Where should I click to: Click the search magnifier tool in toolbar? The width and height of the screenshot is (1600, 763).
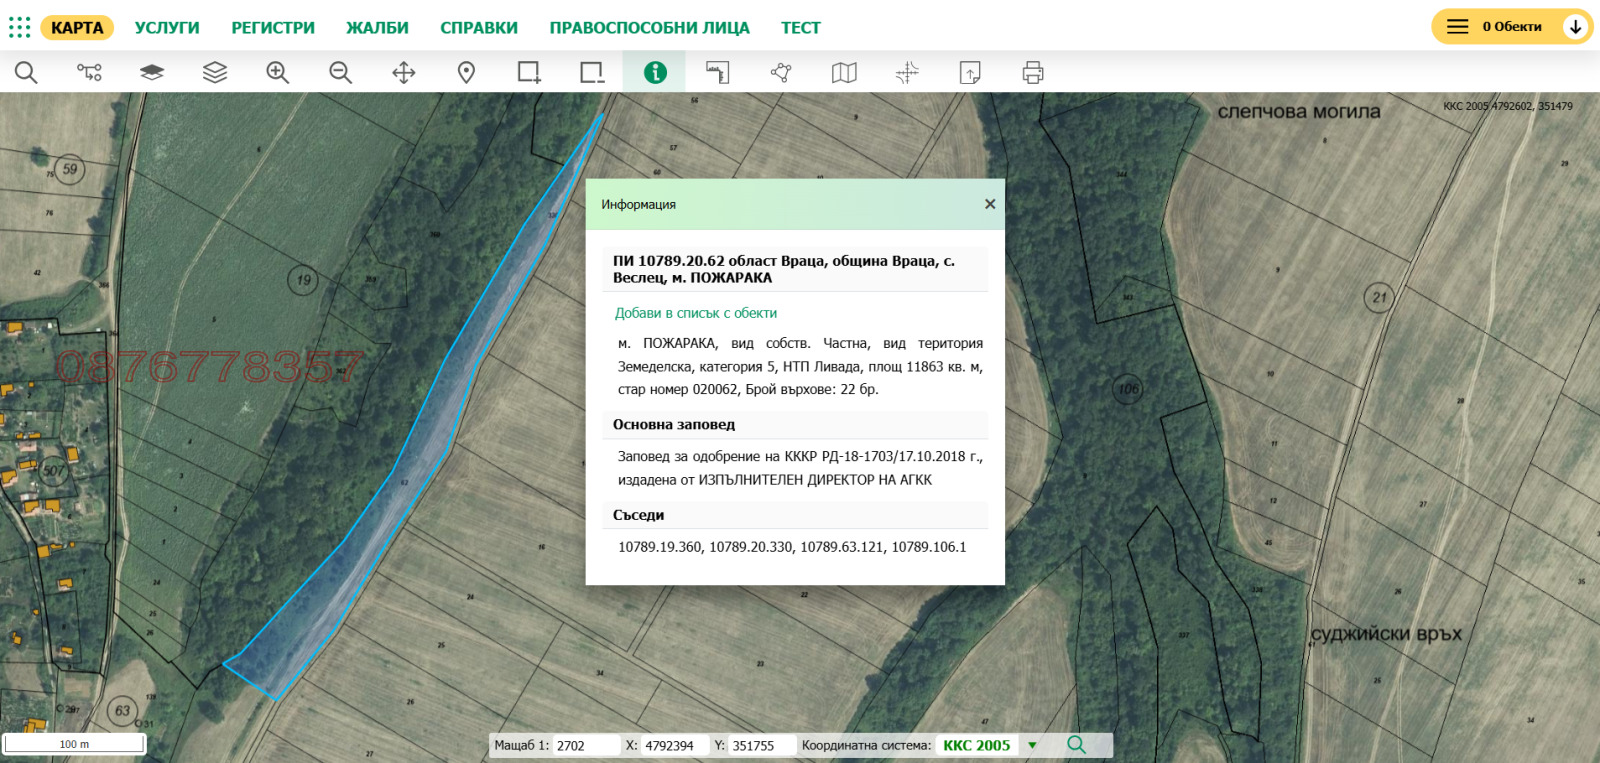26,72
